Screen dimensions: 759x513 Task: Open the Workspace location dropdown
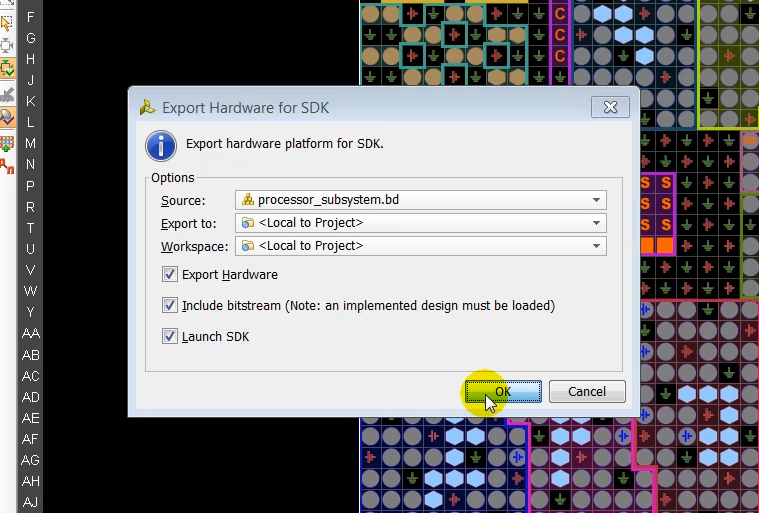tap(421, 246)
